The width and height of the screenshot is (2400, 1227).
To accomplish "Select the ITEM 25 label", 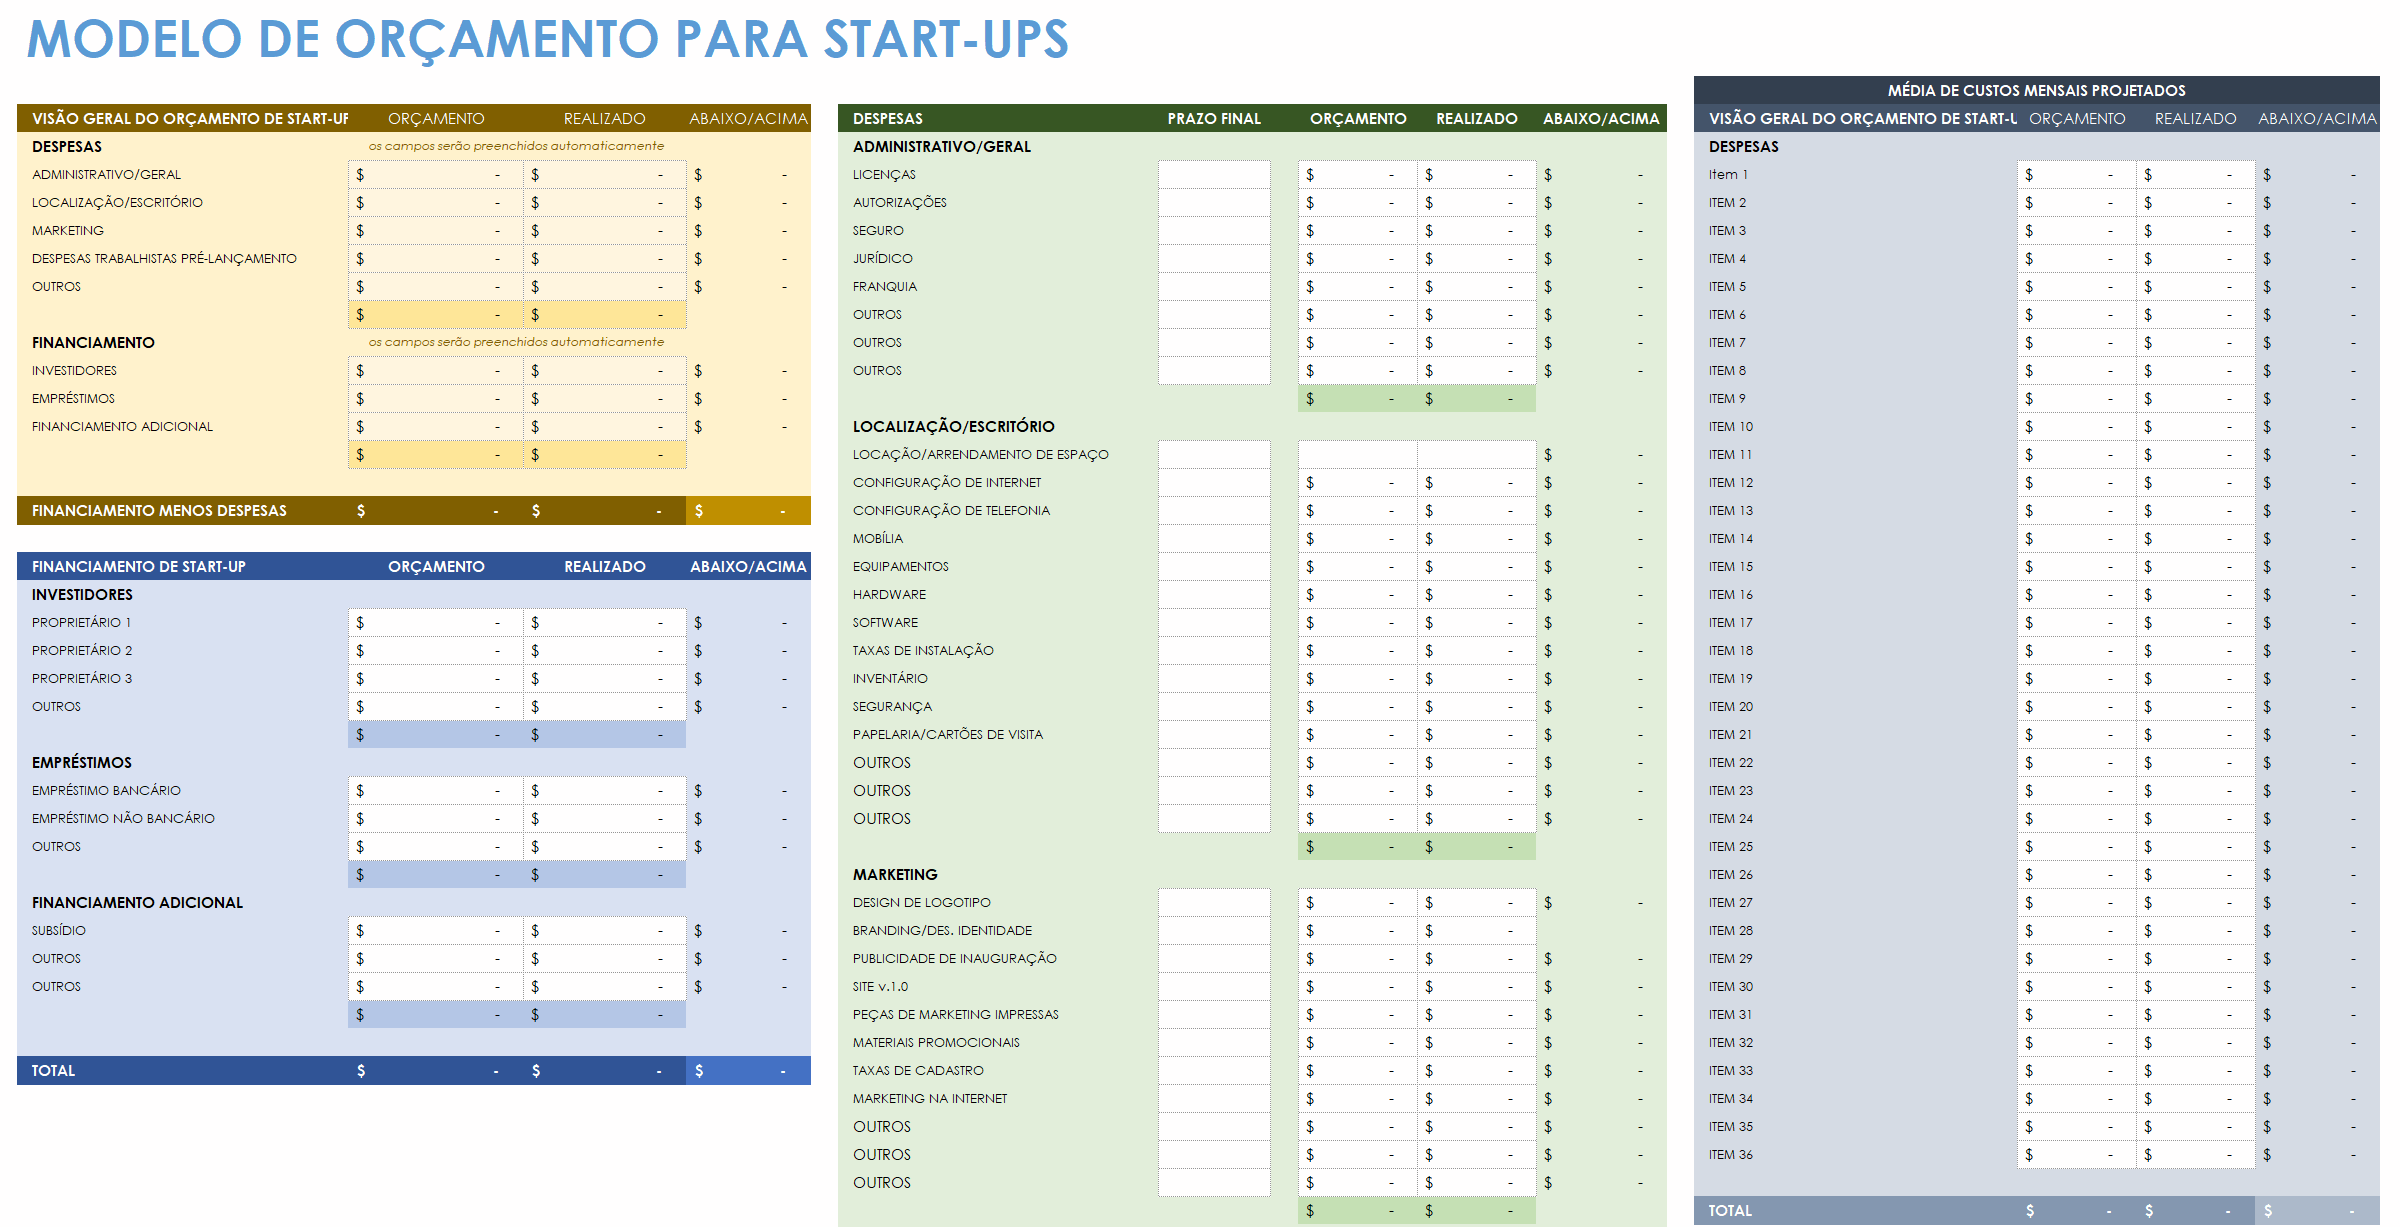I will point(1731,847).
